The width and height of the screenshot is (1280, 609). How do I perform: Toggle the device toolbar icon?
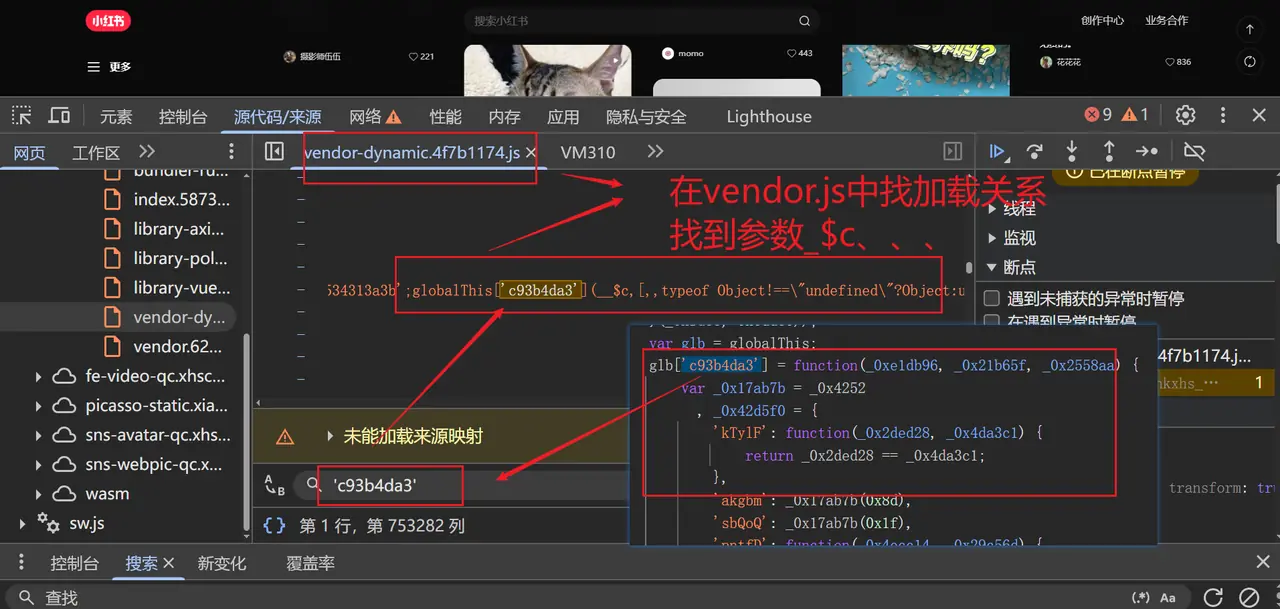point(59,115)
